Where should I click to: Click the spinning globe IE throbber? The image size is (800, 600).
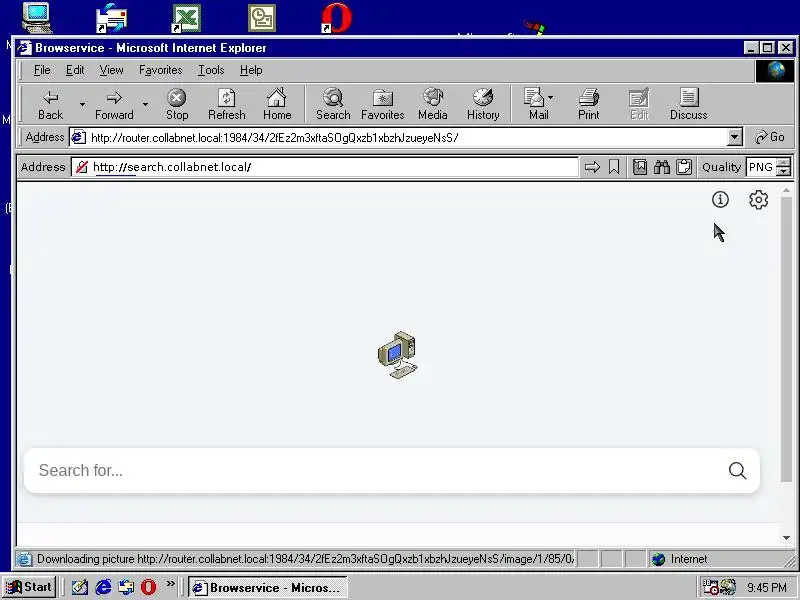[774, 70]
